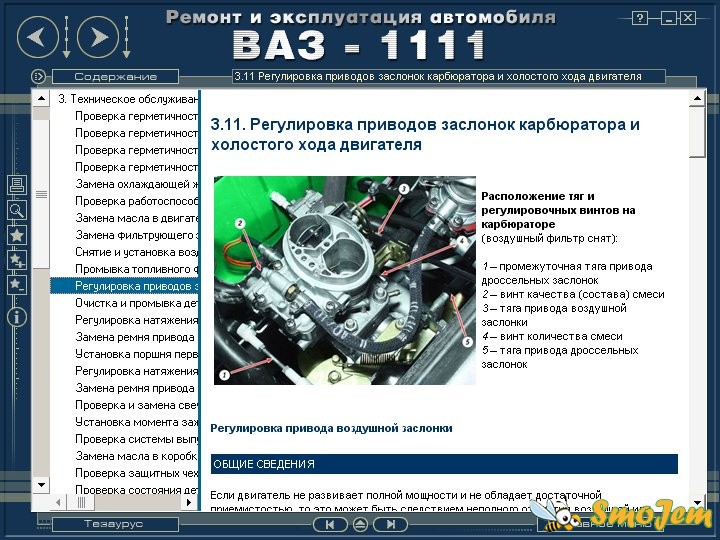Viewport: 720px width, 540px height.
Task: Open info icon in sidebar
Action: tap(17, 317)
